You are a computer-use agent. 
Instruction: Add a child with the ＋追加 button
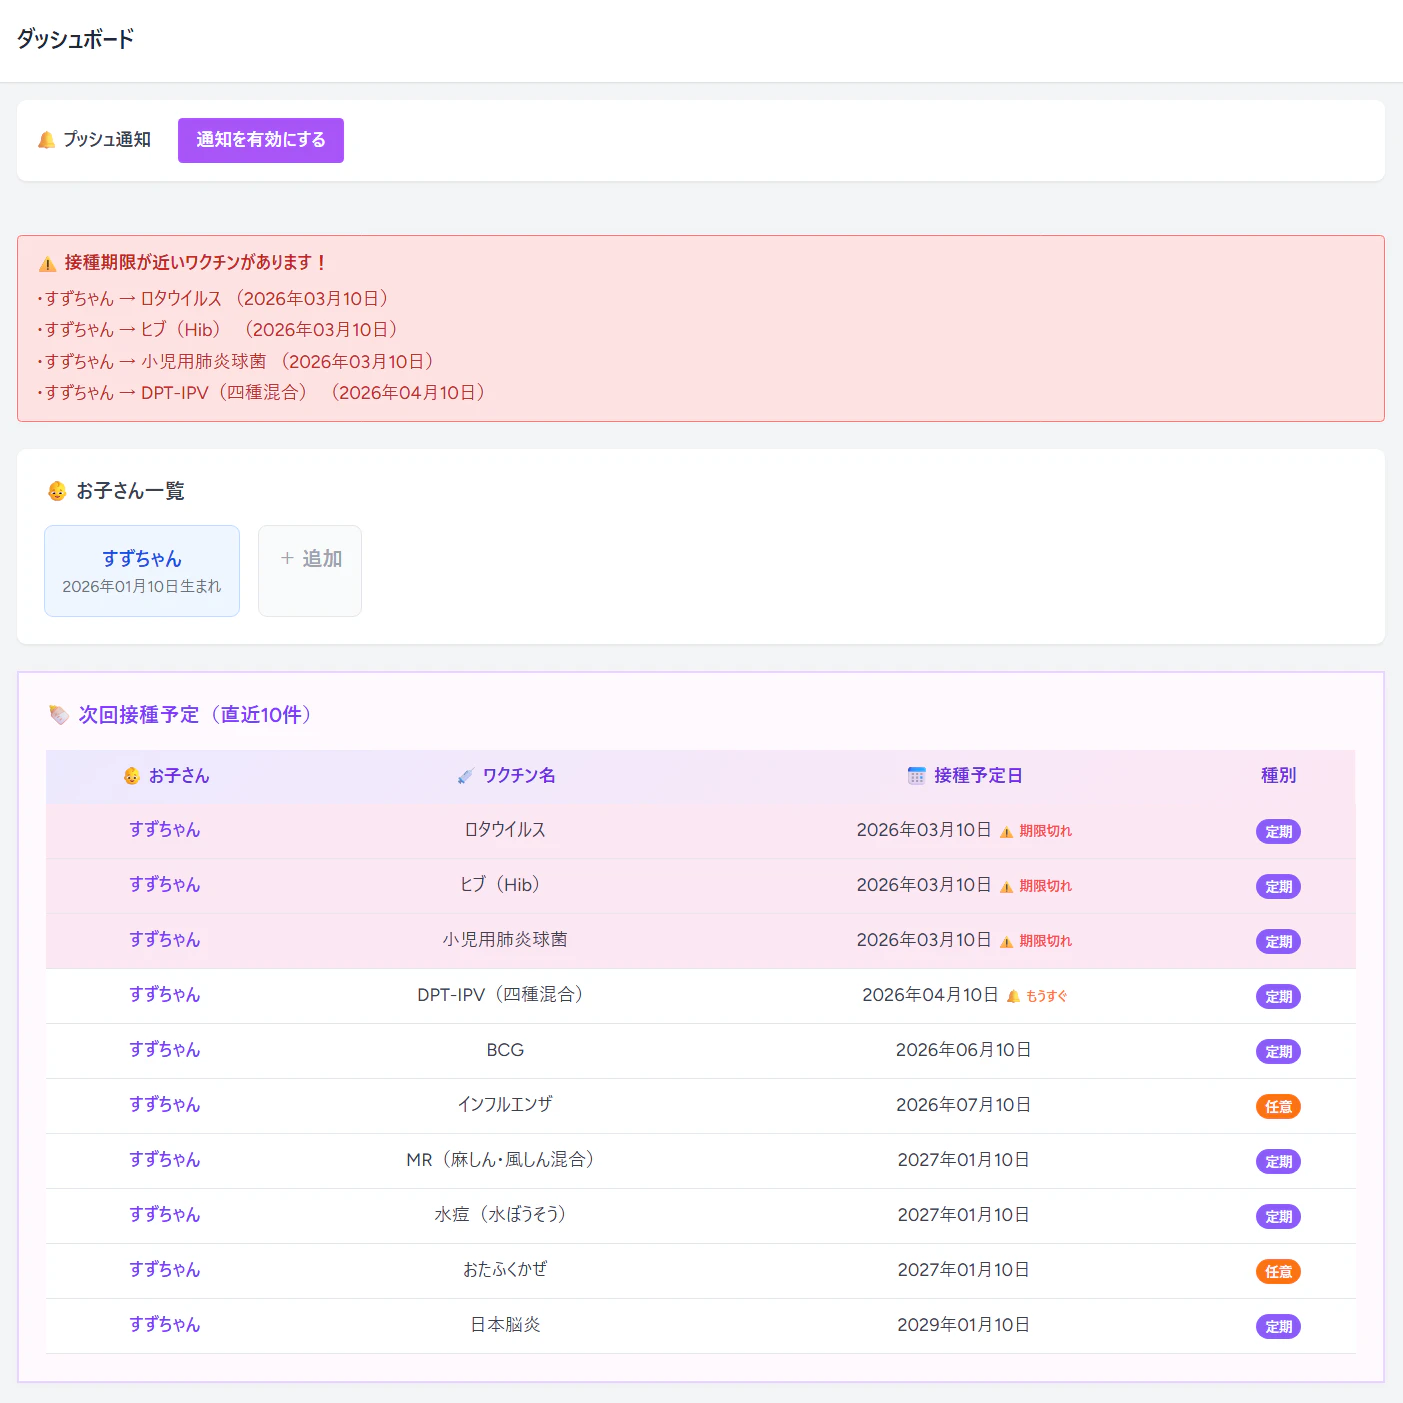pyautogui.click(x=310, y=571)
